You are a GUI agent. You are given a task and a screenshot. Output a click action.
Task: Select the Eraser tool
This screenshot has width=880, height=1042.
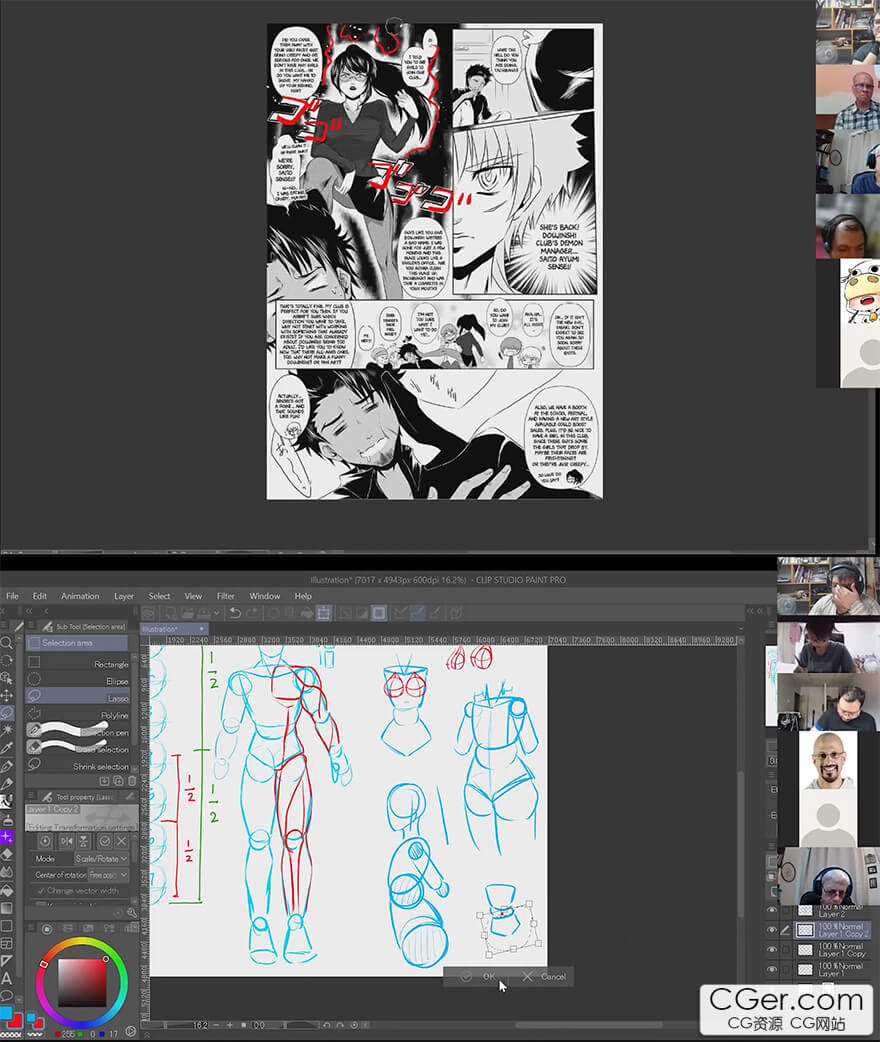coord(6,855)
